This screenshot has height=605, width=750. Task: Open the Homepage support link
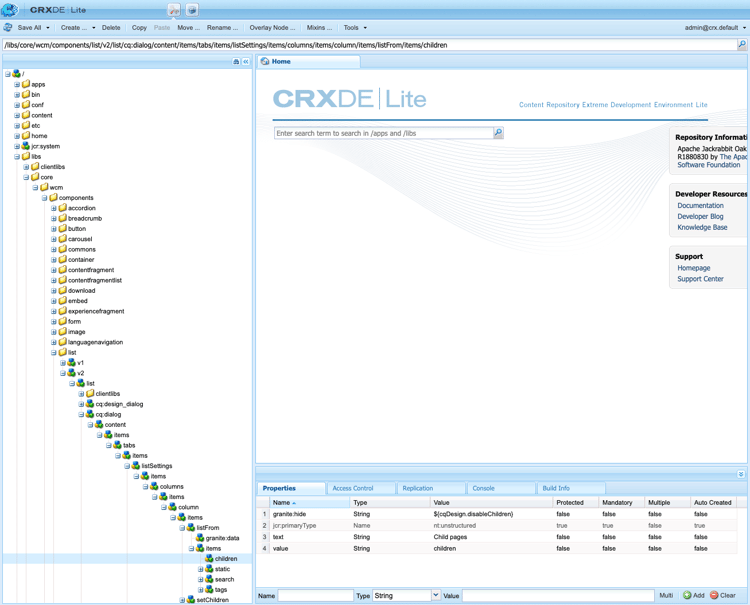pyautogui.click(x=694, y=268)
